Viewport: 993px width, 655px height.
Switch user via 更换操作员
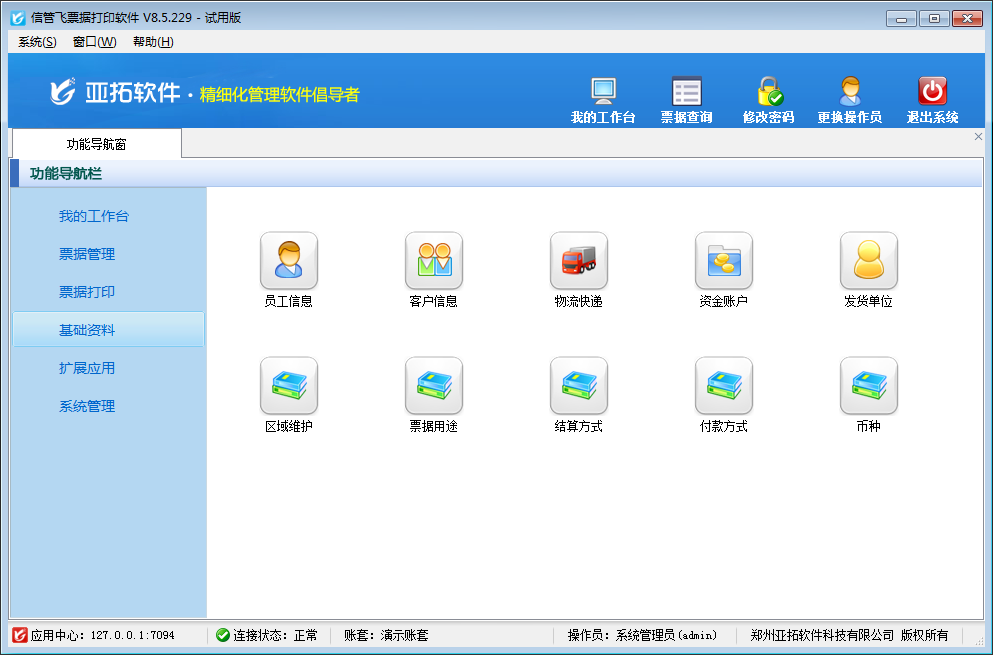coord(849,100)
